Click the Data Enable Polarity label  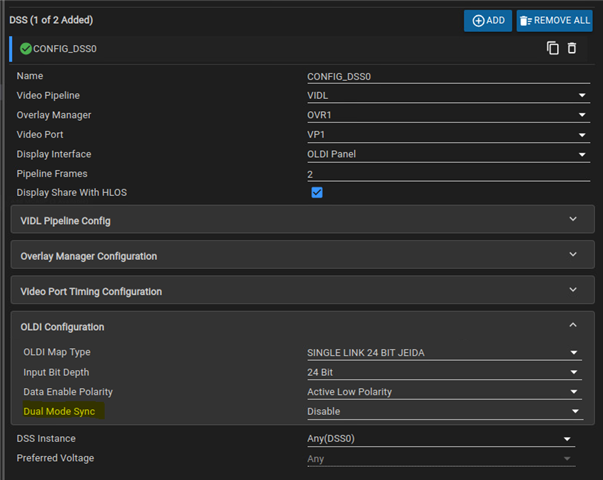point(68,392)
